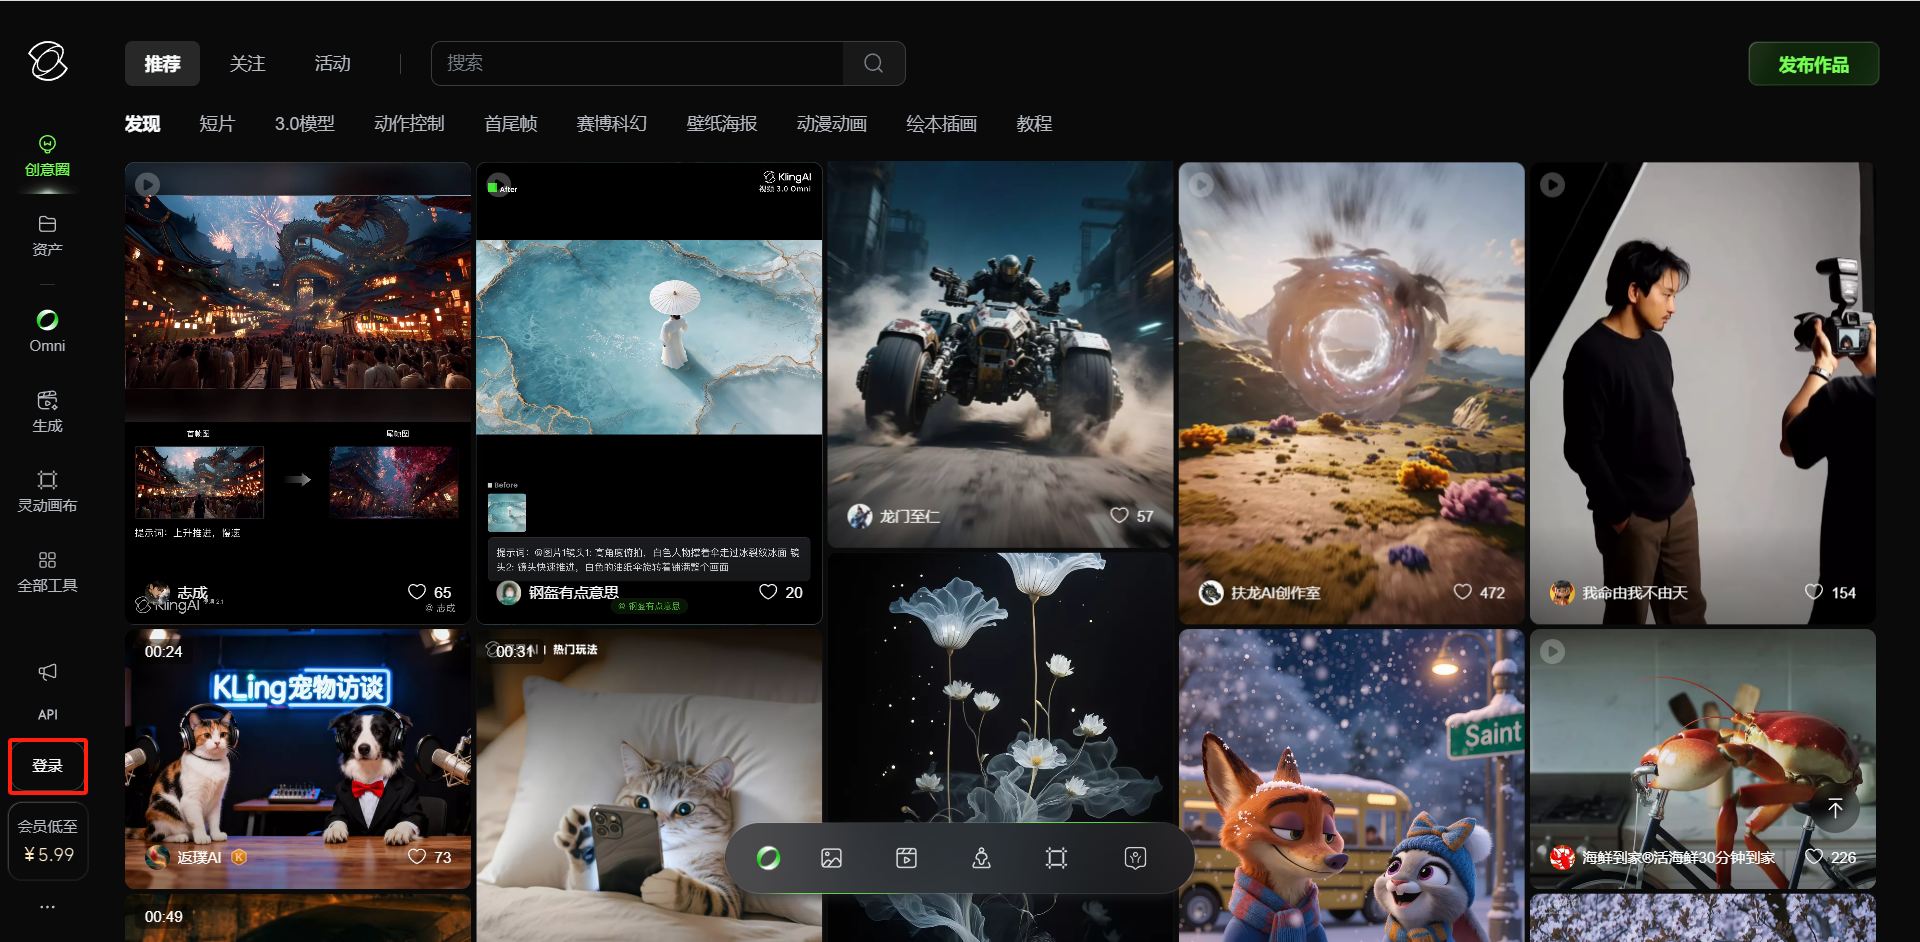Select the 赛博科幻 category tab
1920x942 pixels.
tap(611, 124)
